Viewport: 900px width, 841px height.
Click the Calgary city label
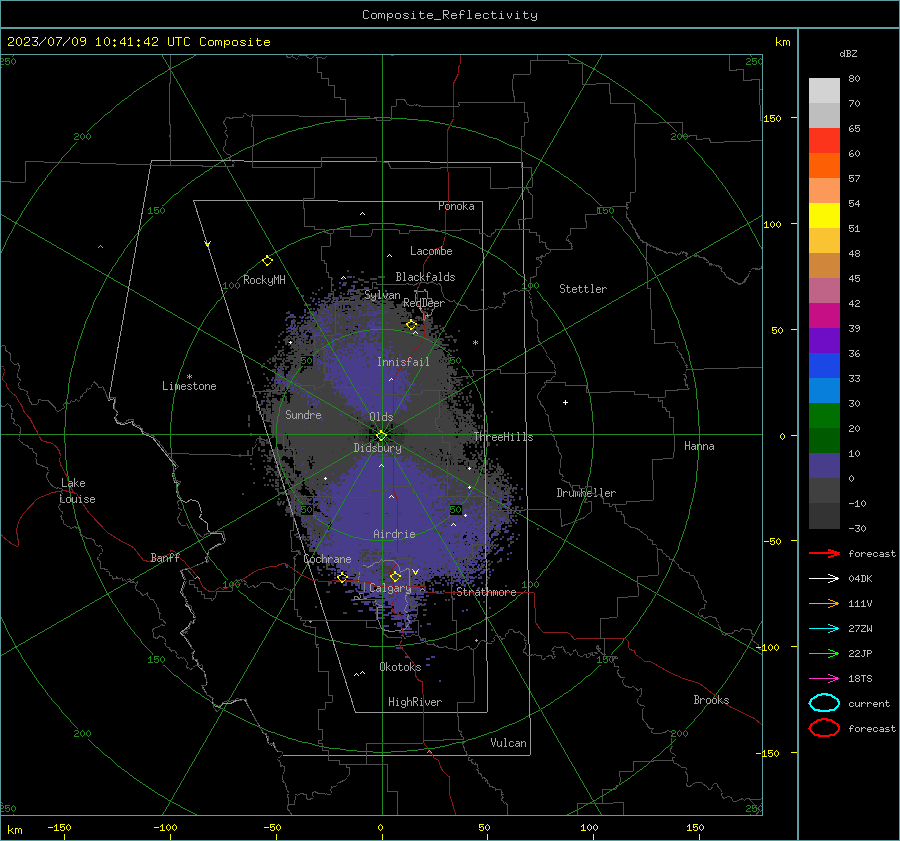coord(390,588)
